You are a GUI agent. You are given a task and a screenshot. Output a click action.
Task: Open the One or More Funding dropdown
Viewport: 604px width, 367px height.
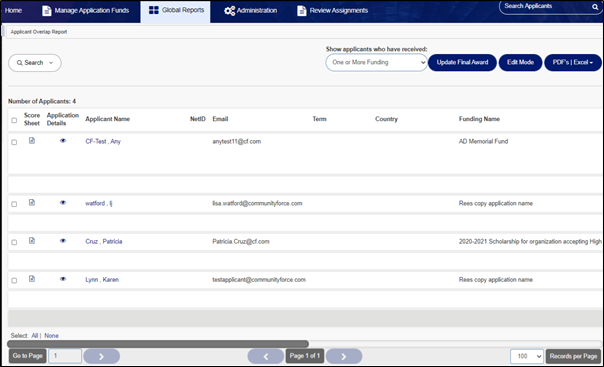[376, 62]
